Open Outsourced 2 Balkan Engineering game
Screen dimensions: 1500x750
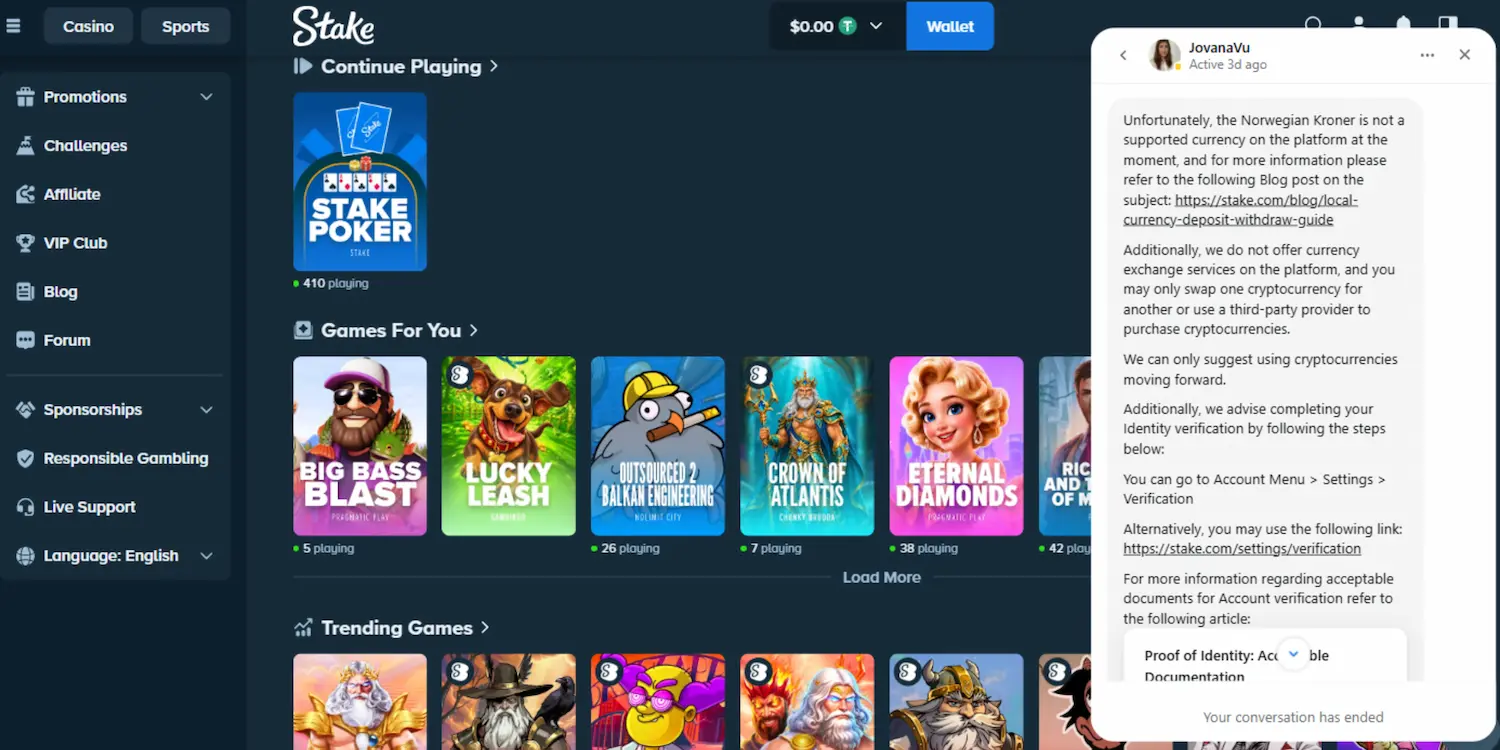658,446
